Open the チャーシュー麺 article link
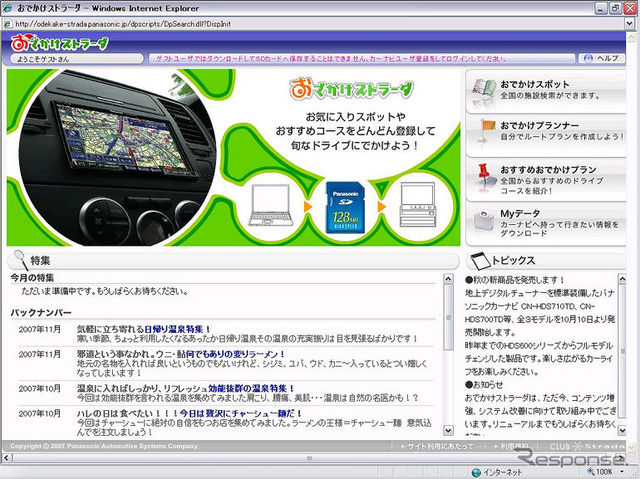This screenshot has height=479, width=640. click(x=241, y=413)
